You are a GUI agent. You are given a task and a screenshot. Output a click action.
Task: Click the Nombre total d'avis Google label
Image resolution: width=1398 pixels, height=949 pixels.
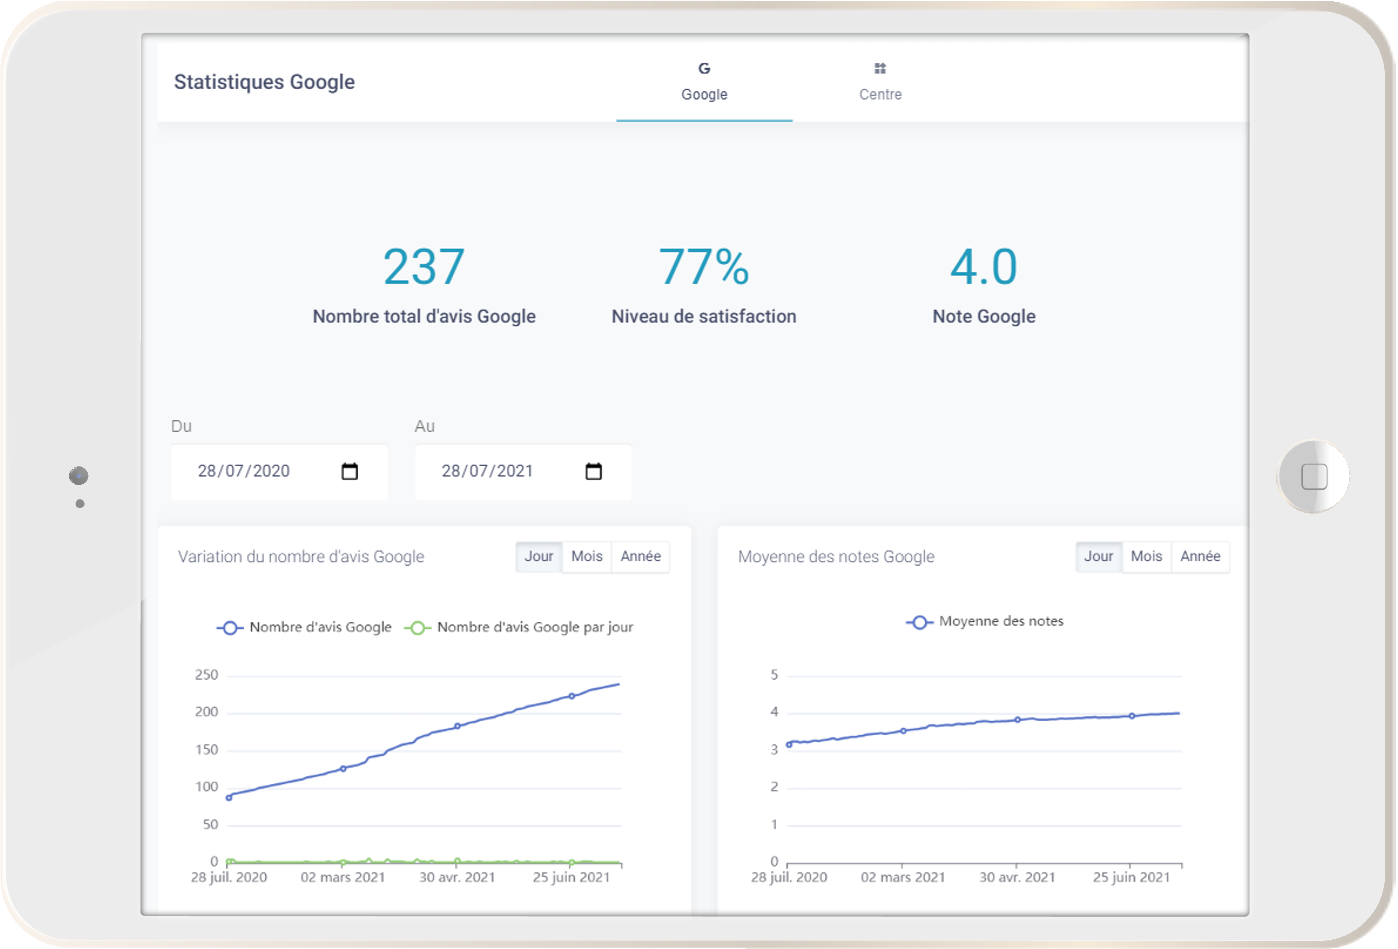424,317
